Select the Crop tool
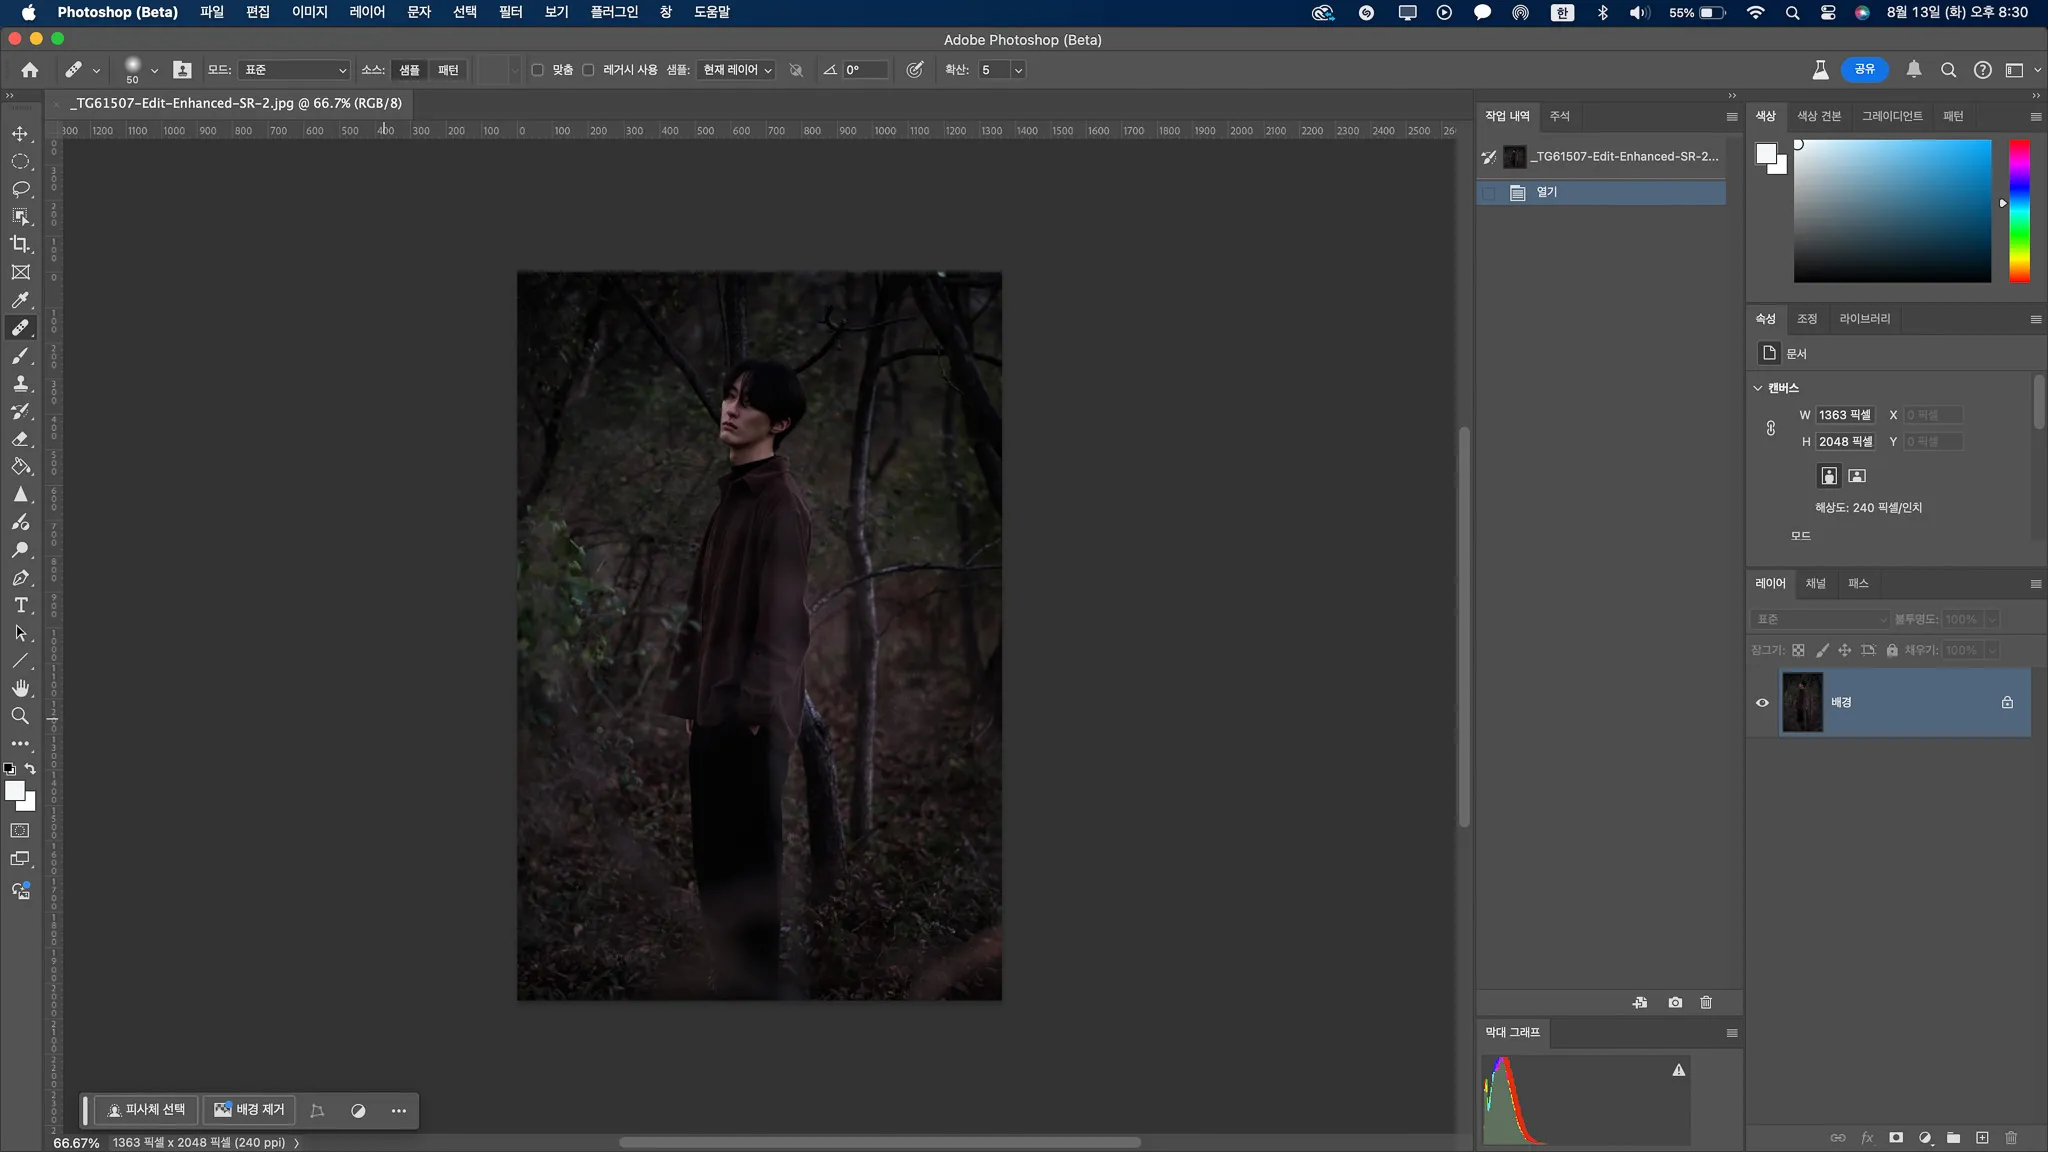Image resolution: width=2048 pixels, height=1152 pixels. pyautogui.click(x=20, y=244)
